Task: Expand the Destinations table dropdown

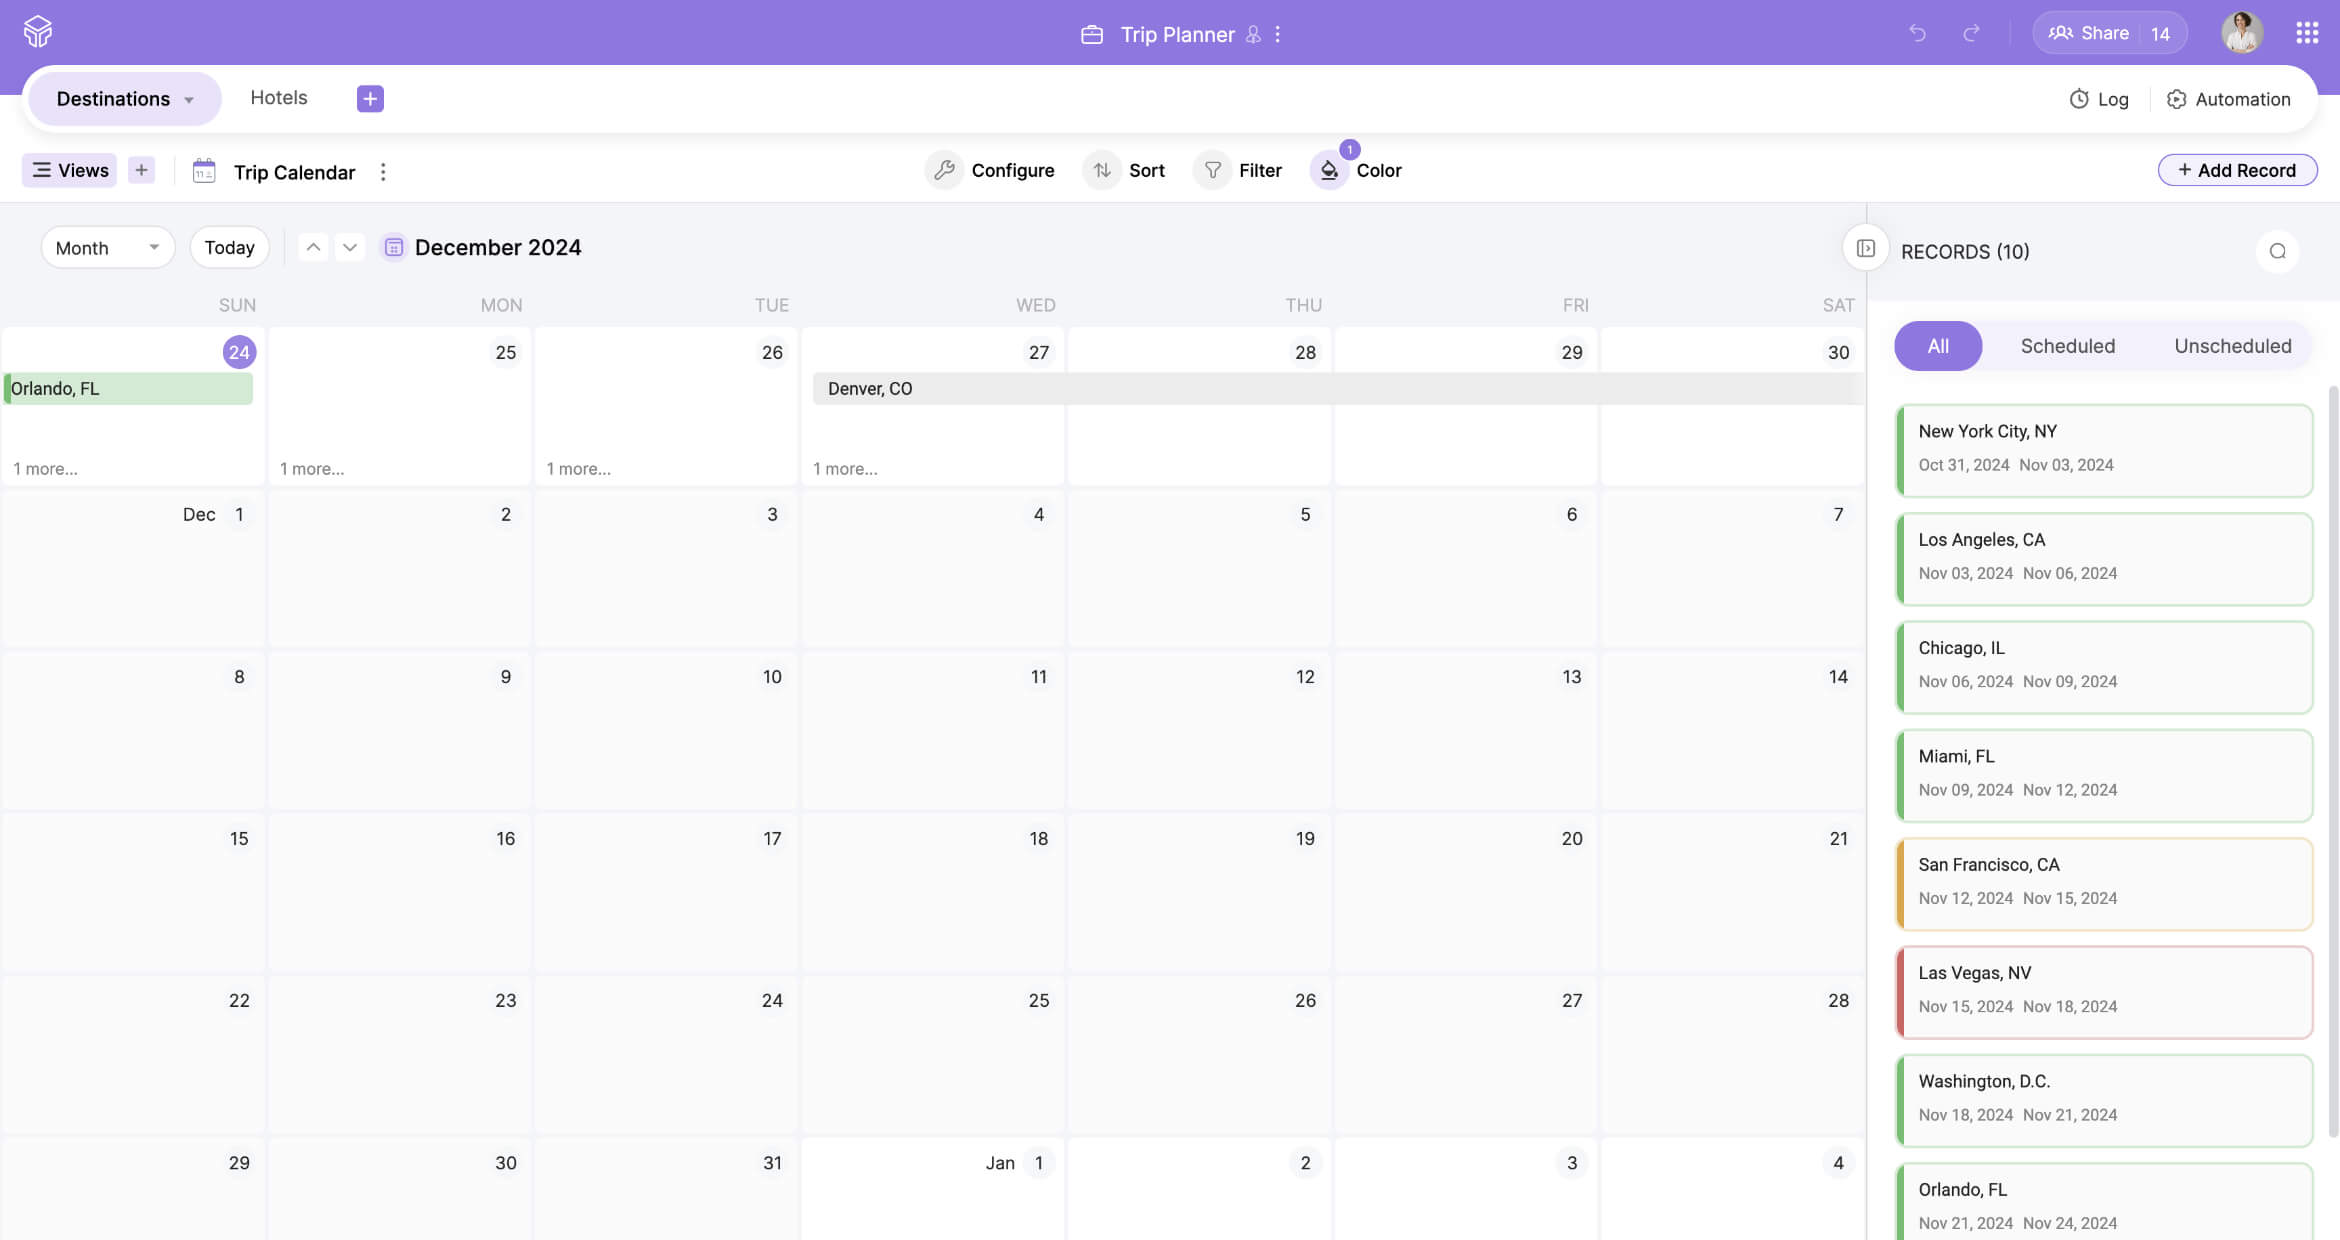Action: (x=189, y=99)
